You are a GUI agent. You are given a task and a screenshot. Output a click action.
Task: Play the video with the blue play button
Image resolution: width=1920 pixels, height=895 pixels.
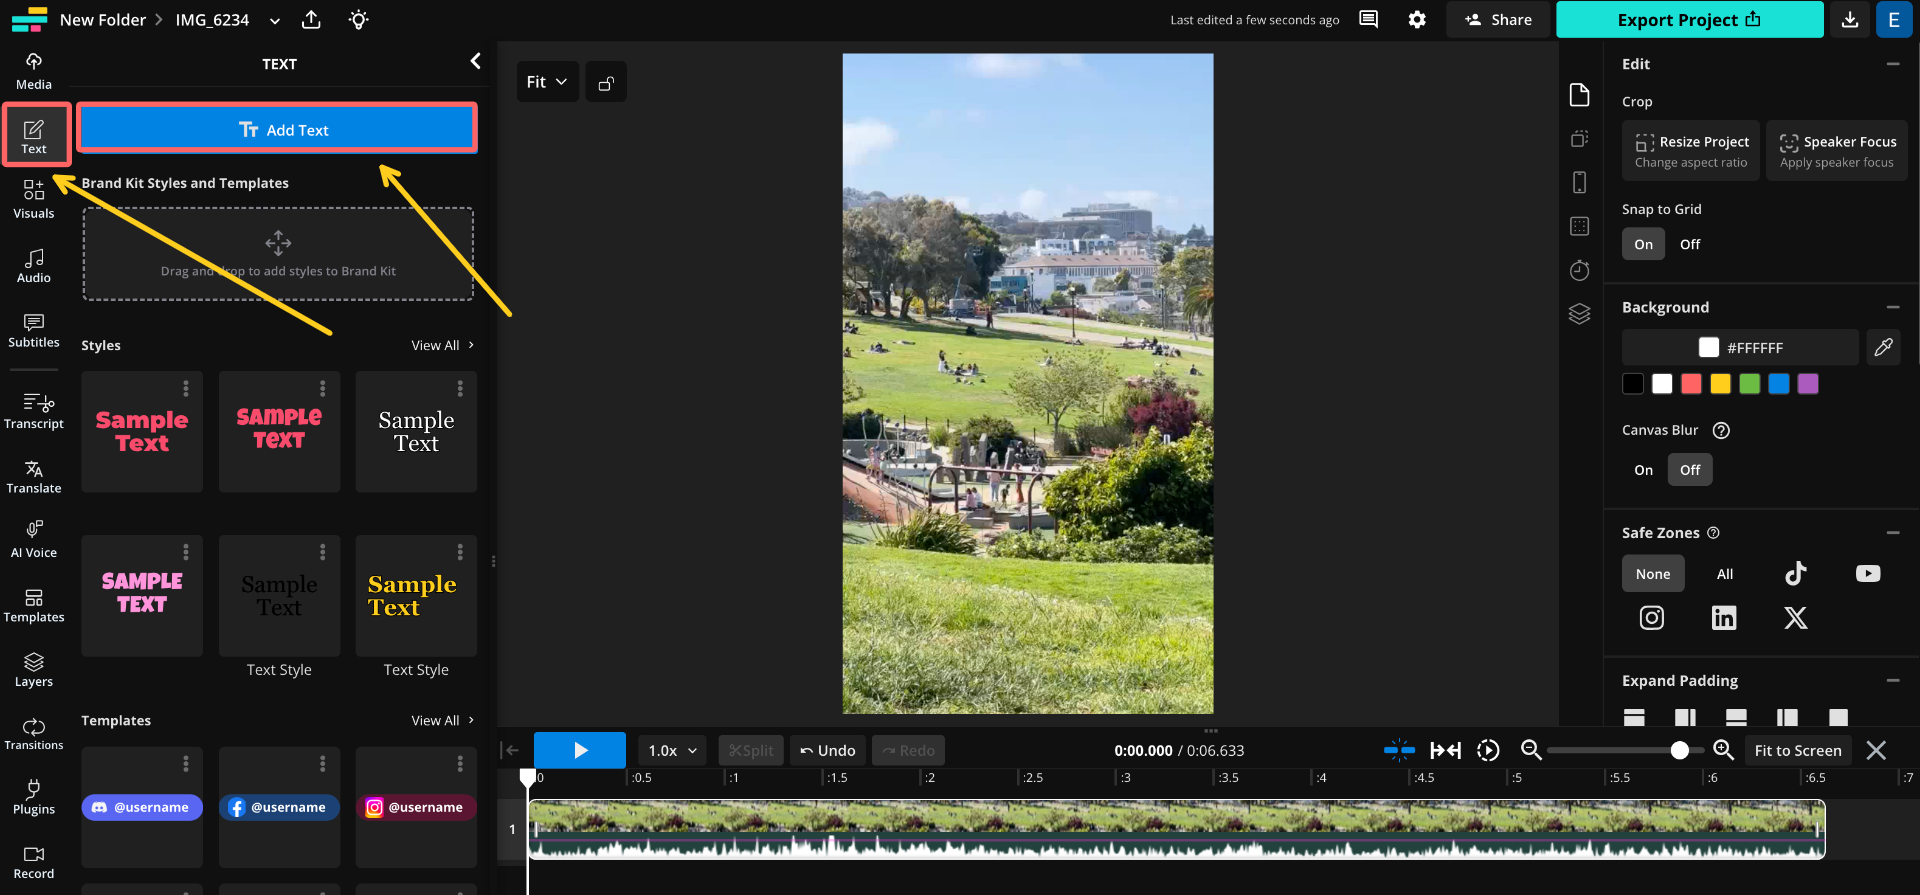[x=580, y=750]
